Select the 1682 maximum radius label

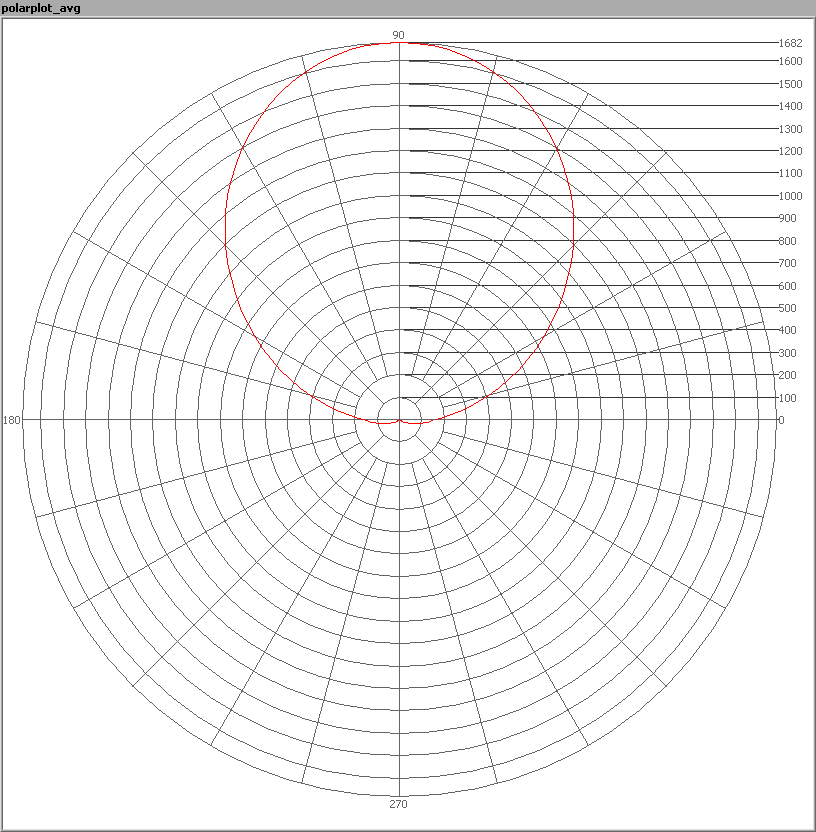790,43
